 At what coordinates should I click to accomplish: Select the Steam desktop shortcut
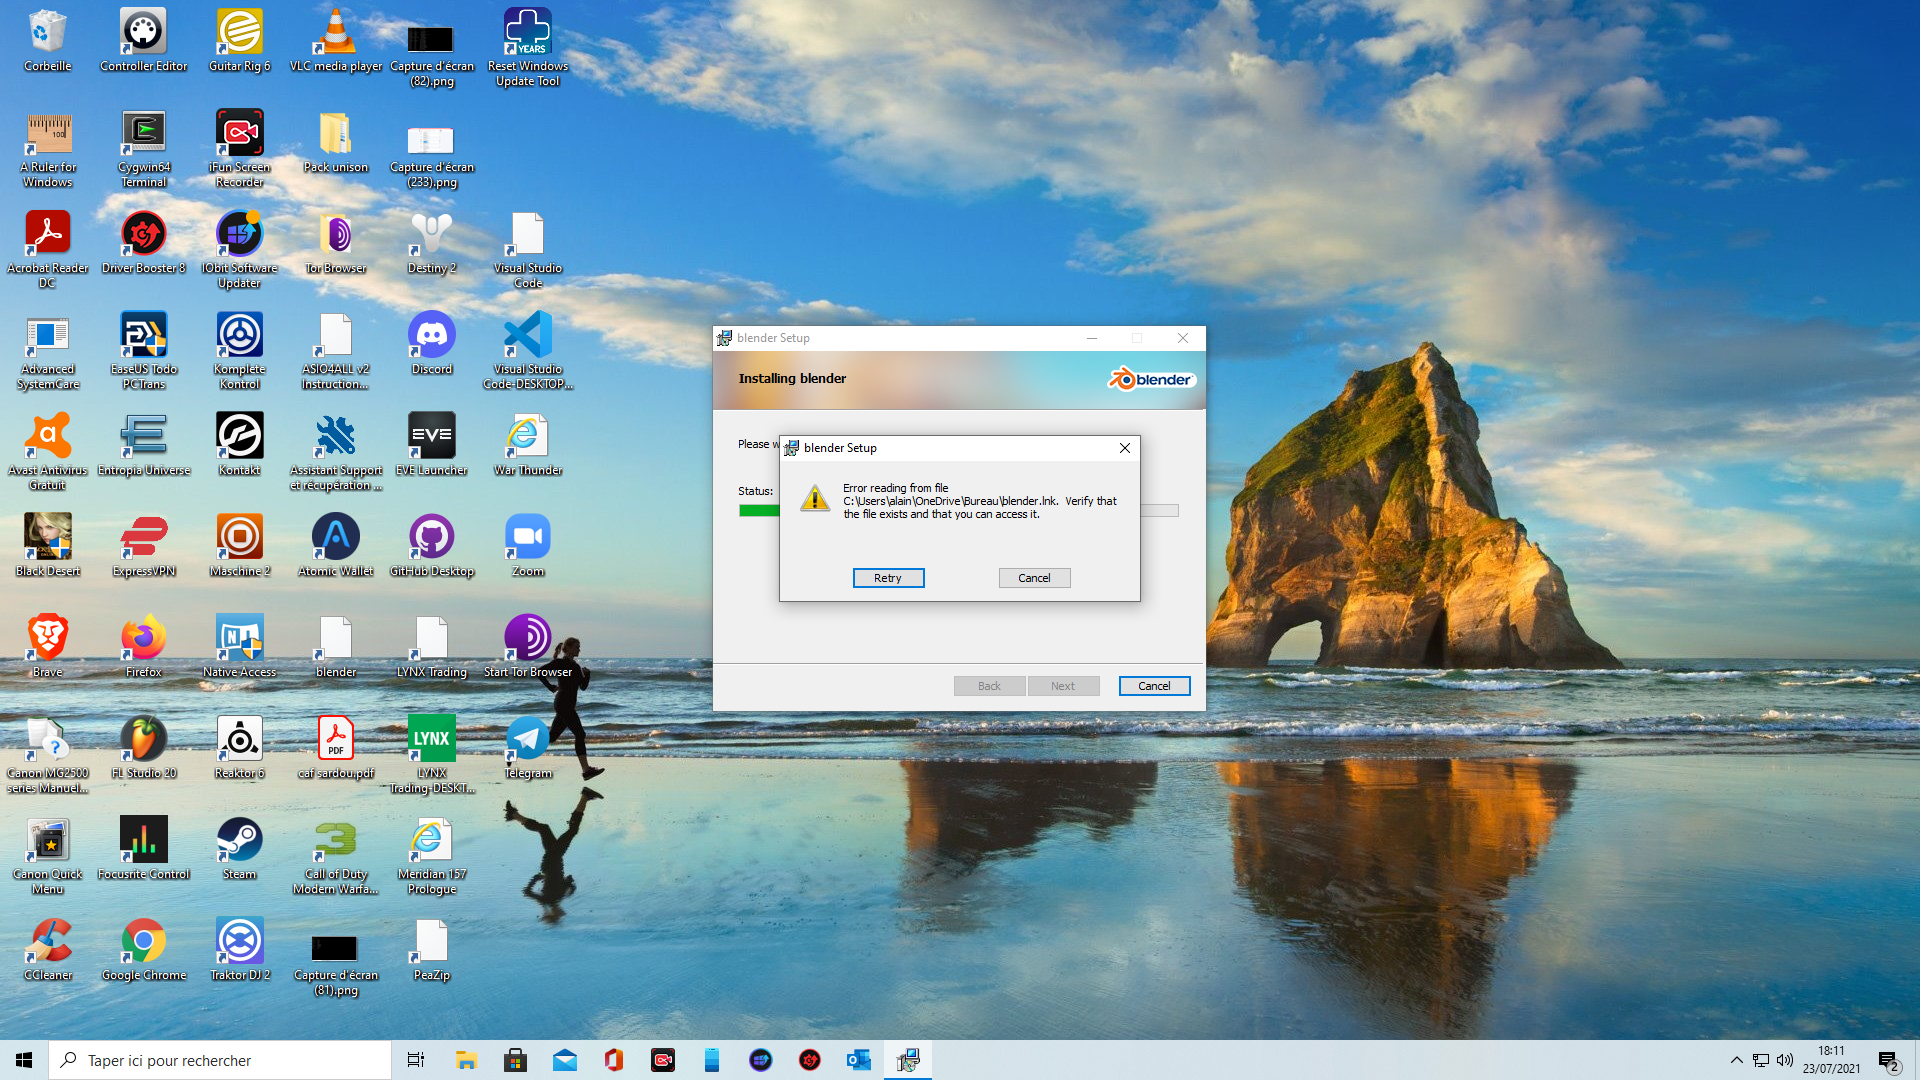coord(240,850)
